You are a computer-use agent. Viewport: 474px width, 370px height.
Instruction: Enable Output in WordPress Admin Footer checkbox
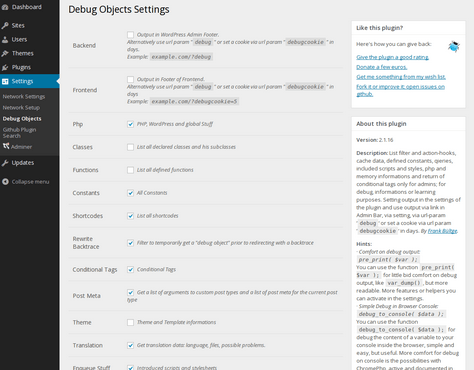coord(130,35)
